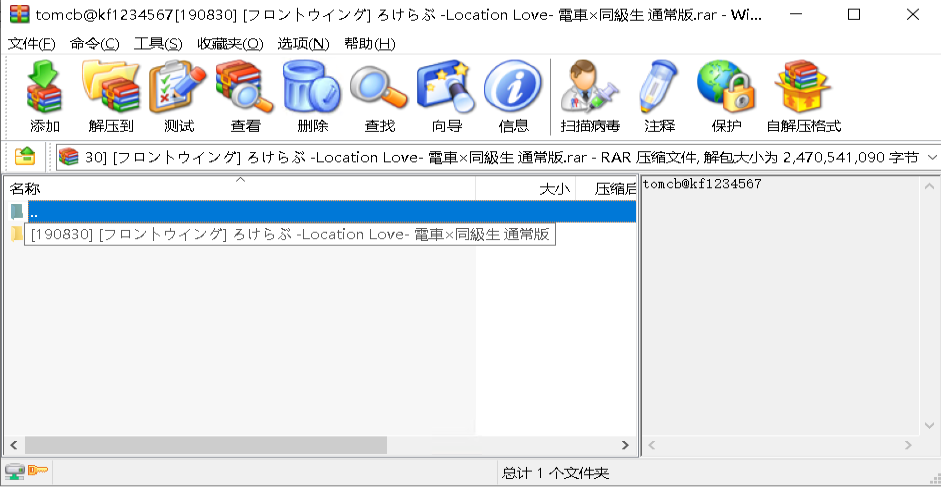The width and height of the screenshot is (941, 488).
Task: Click the Delete (删除) trash icon
Action: 312,97
